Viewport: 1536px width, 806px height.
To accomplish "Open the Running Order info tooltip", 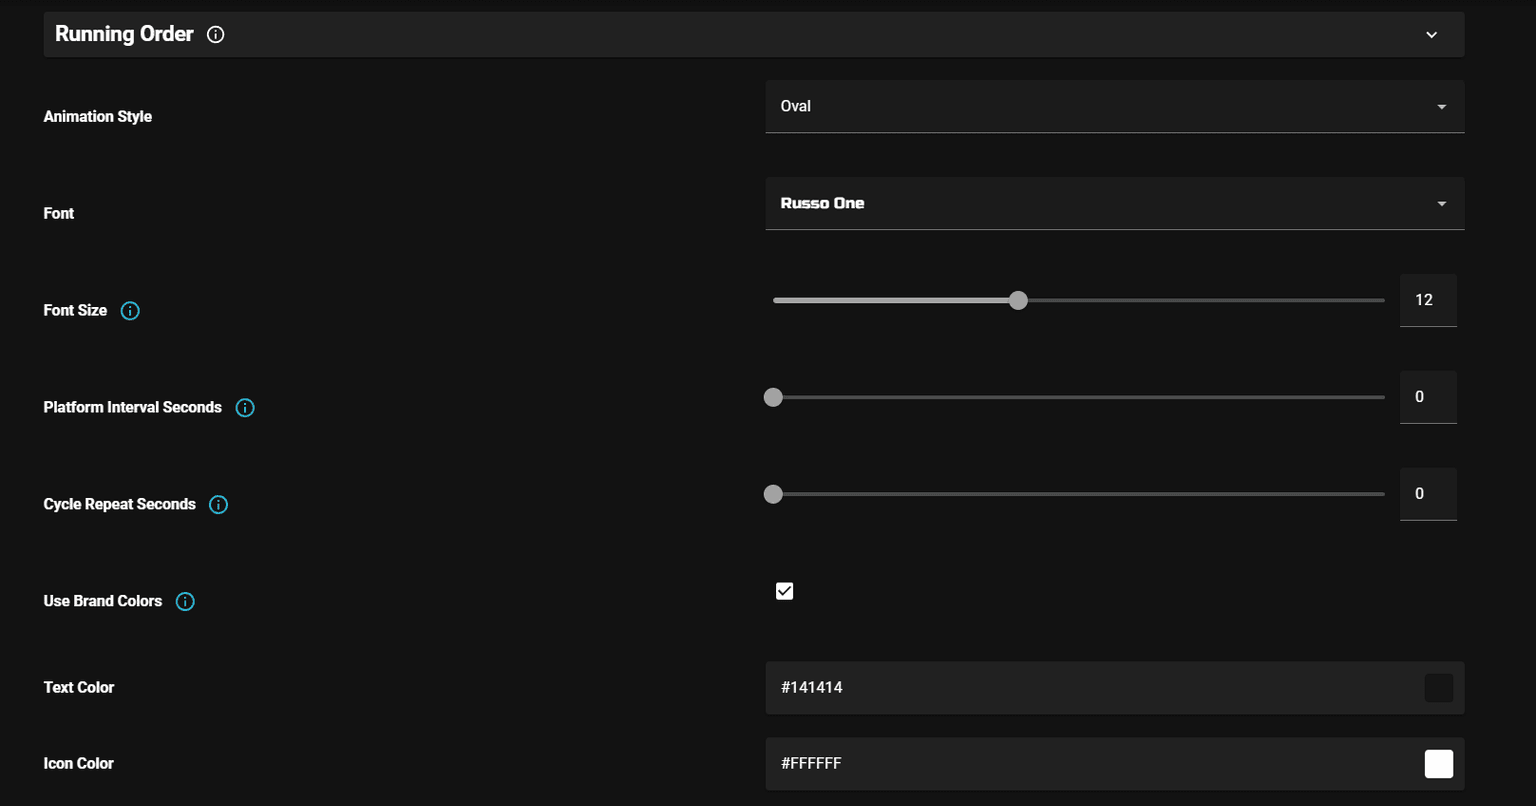I will (x=215, y=34).
